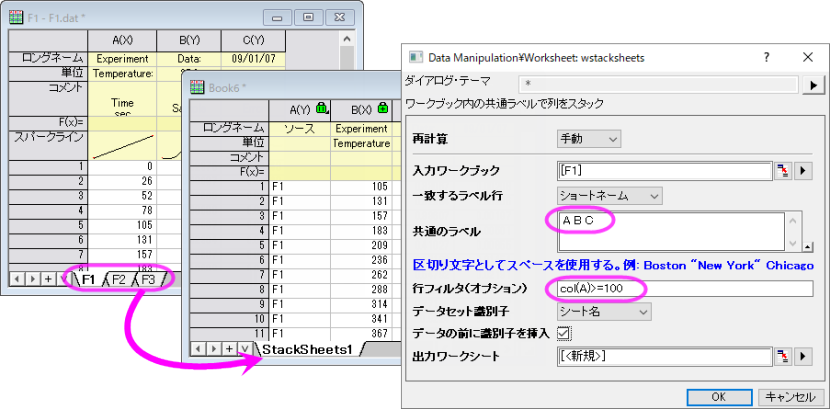
Task: Click add sheet plus button in Book6 window
Action: click(x=229, y=348)
